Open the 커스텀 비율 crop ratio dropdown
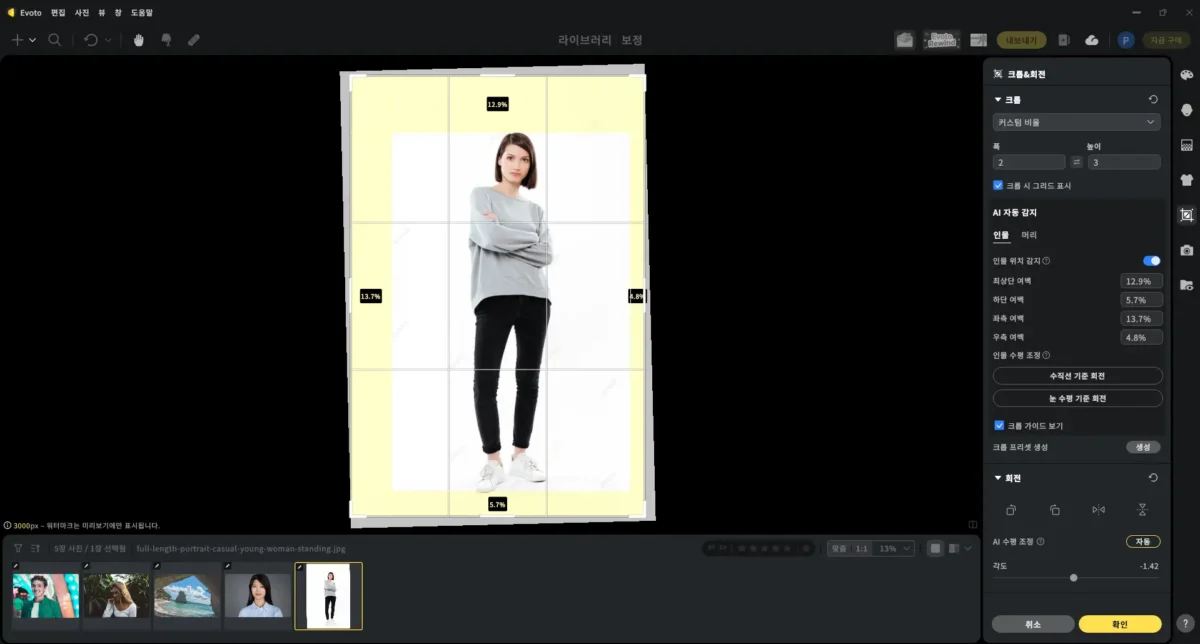The image size is (1200, 644). (1076, 122)
